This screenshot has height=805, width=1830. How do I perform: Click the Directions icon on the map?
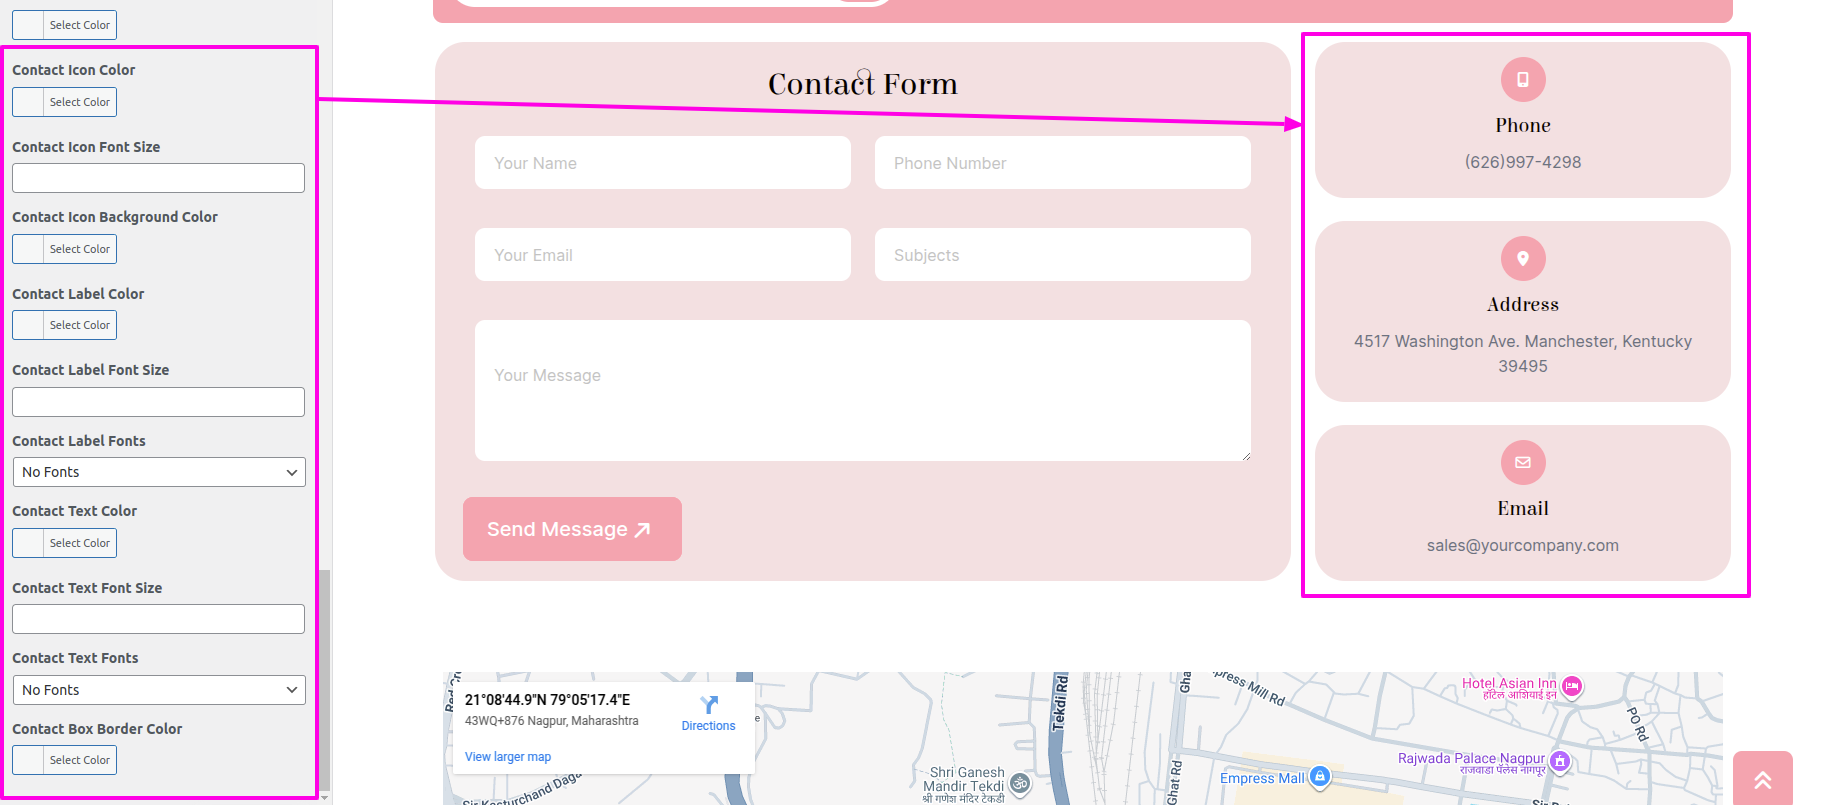tap(708, 705)
